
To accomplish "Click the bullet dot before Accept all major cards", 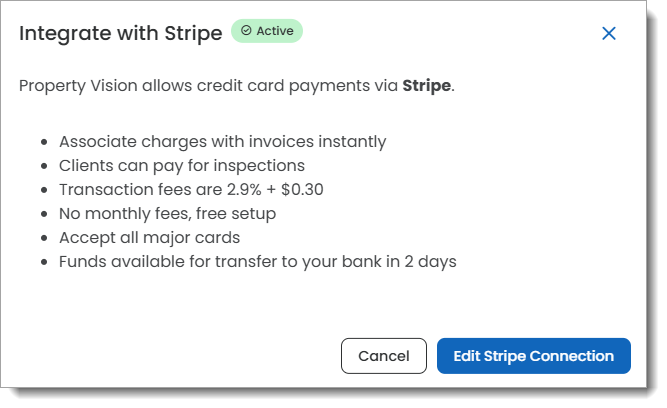I will pos(41,238).
